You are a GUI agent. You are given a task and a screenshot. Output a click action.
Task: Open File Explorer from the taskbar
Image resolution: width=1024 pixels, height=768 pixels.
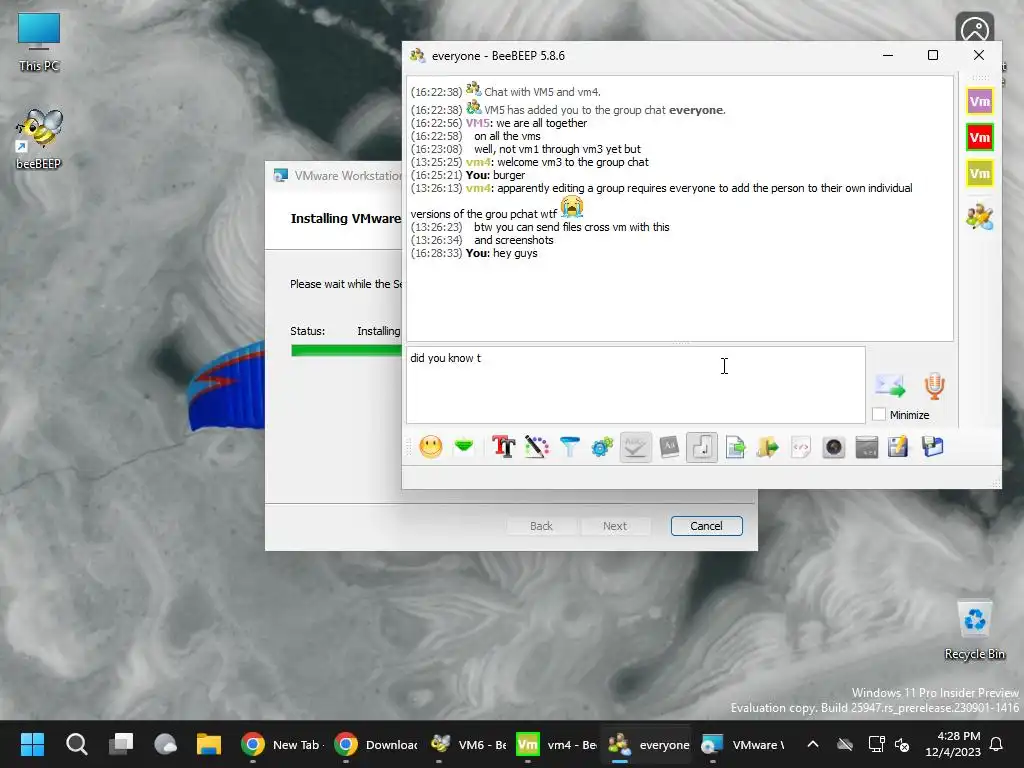pos(209,744)
